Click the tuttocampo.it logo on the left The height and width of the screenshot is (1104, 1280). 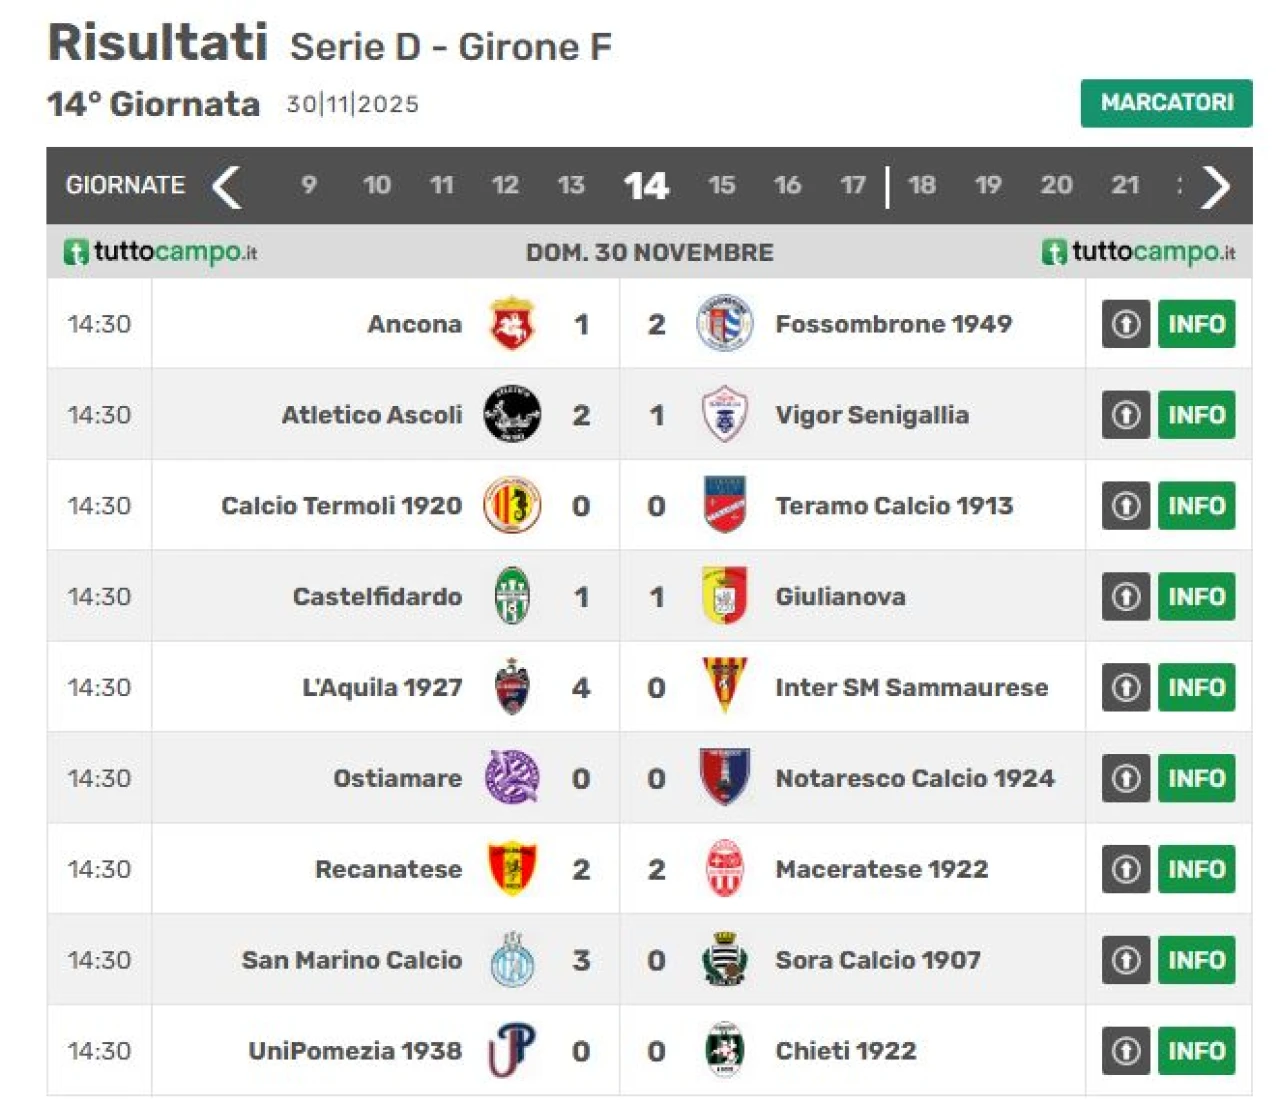click(160, 251)
